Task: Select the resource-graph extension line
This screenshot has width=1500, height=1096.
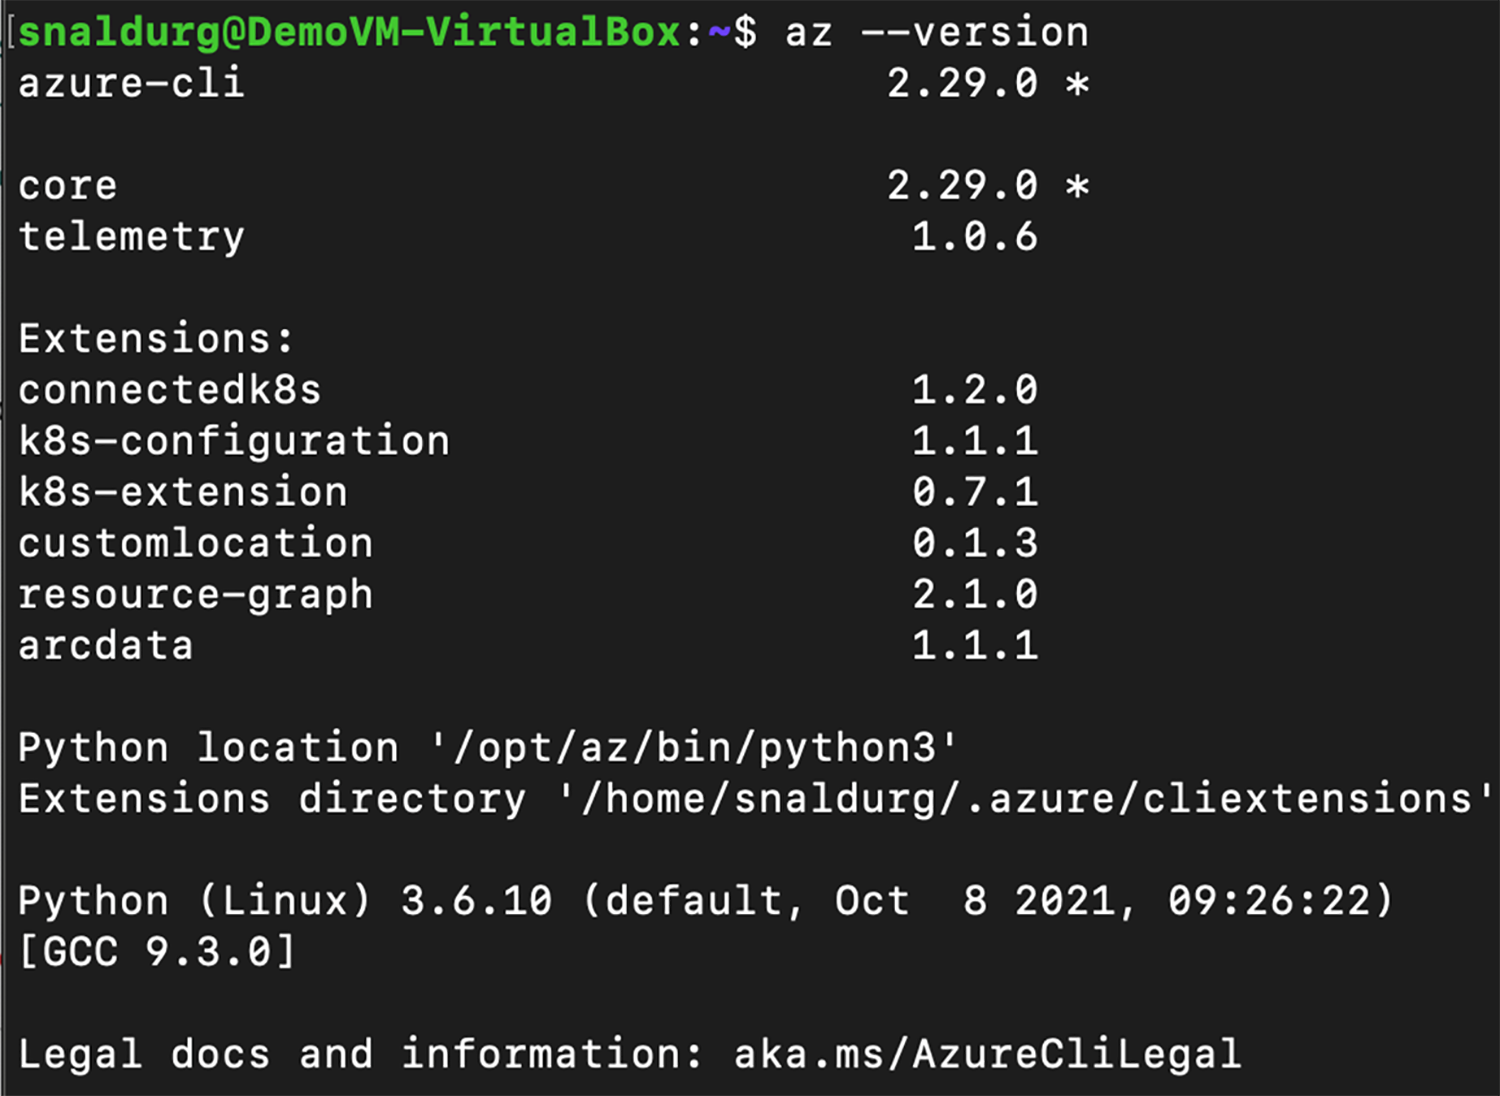Action: coord(195,594)
